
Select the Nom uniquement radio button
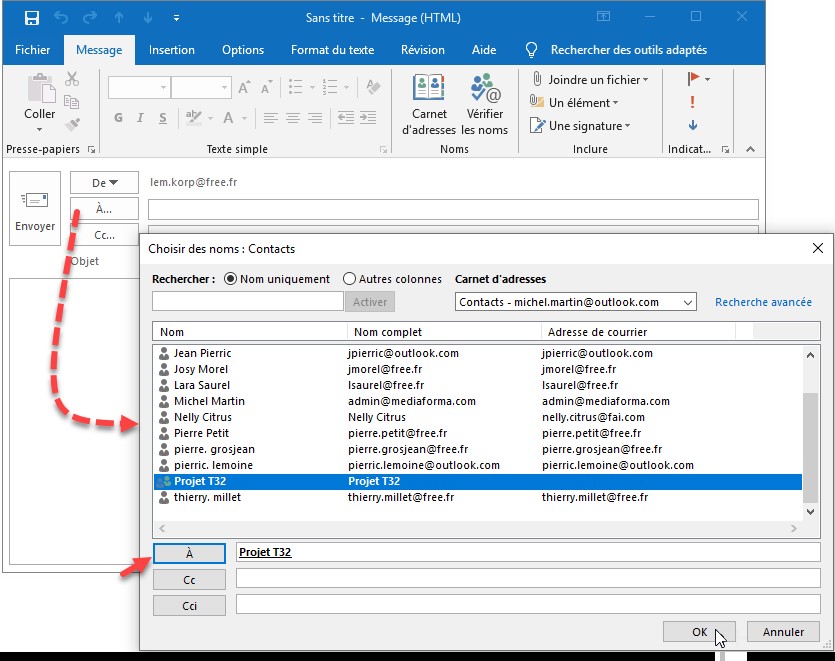pyautogui.click(x=231, y=279)
